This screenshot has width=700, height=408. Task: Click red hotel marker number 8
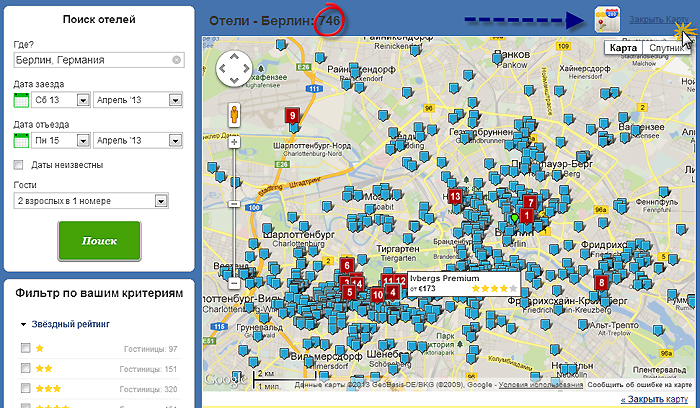601,283
